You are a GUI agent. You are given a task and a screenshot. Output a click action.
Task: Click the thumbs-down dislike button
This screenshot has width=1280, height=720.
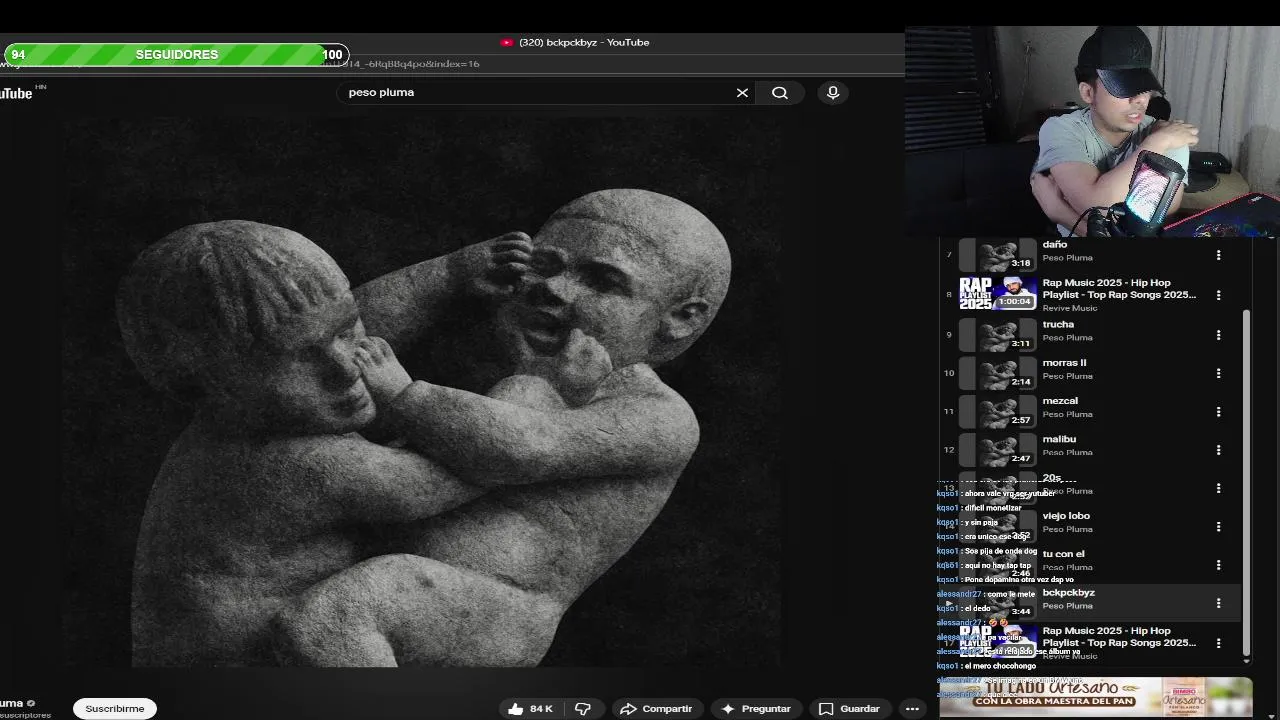[583, 709]
